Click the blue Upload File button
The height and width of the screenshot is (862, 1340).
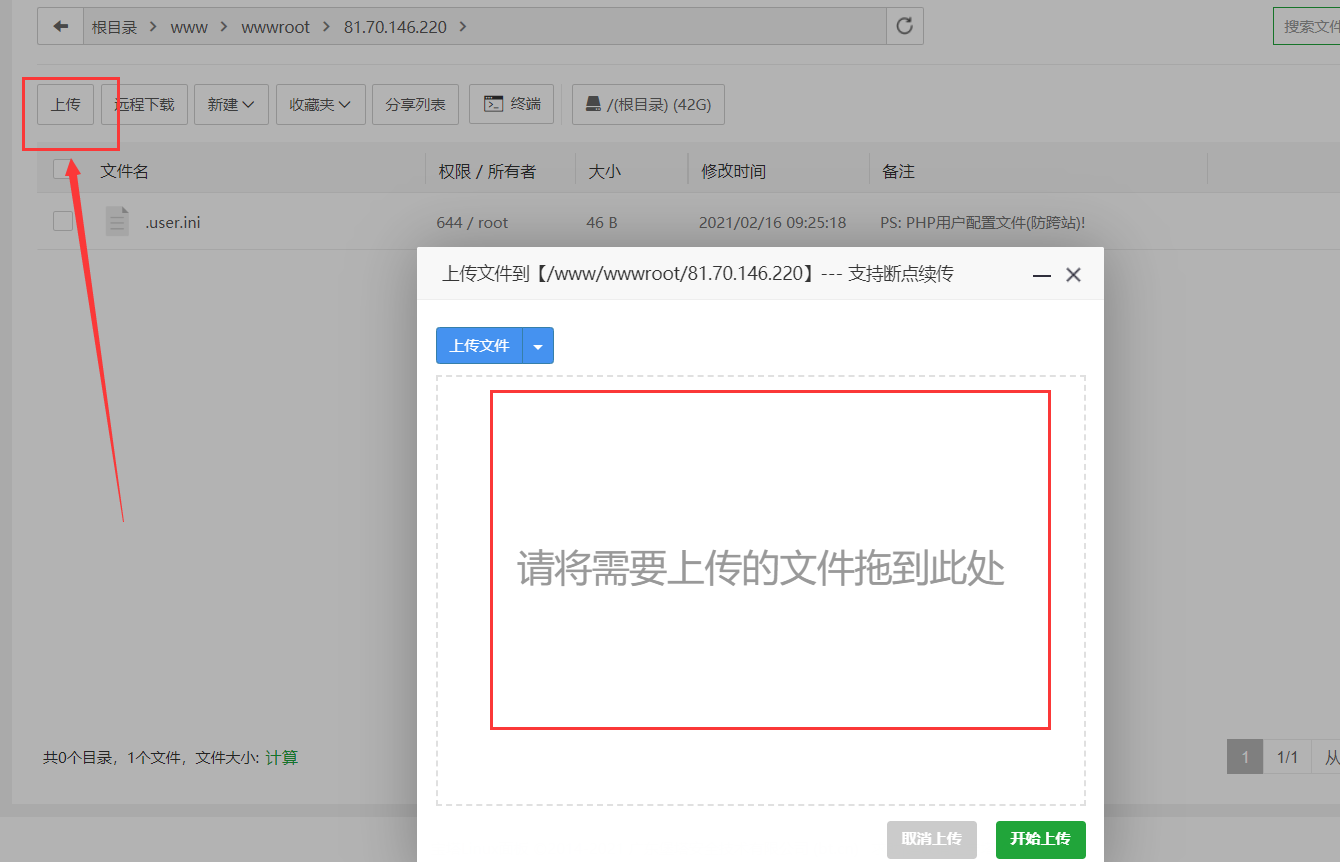[479, 346]
